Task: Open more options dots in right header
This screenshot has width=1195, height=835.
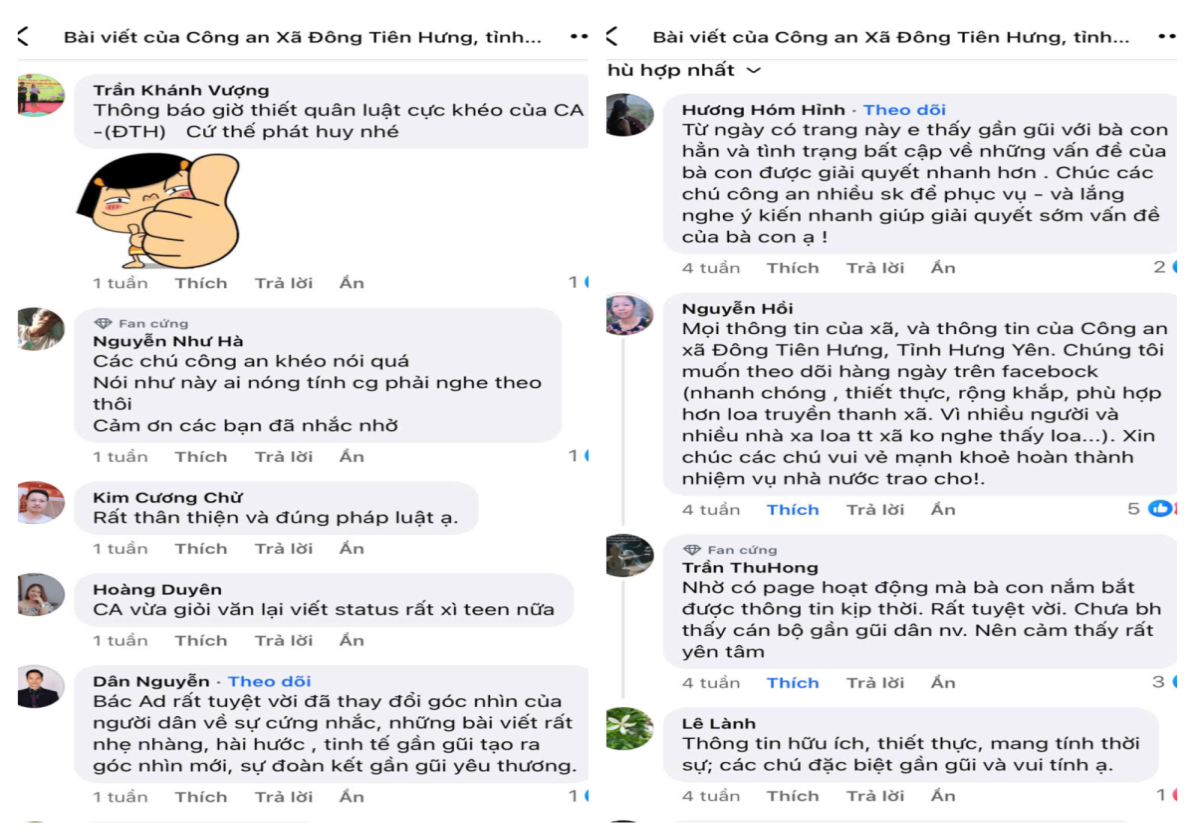Action: pos(1167,37)
